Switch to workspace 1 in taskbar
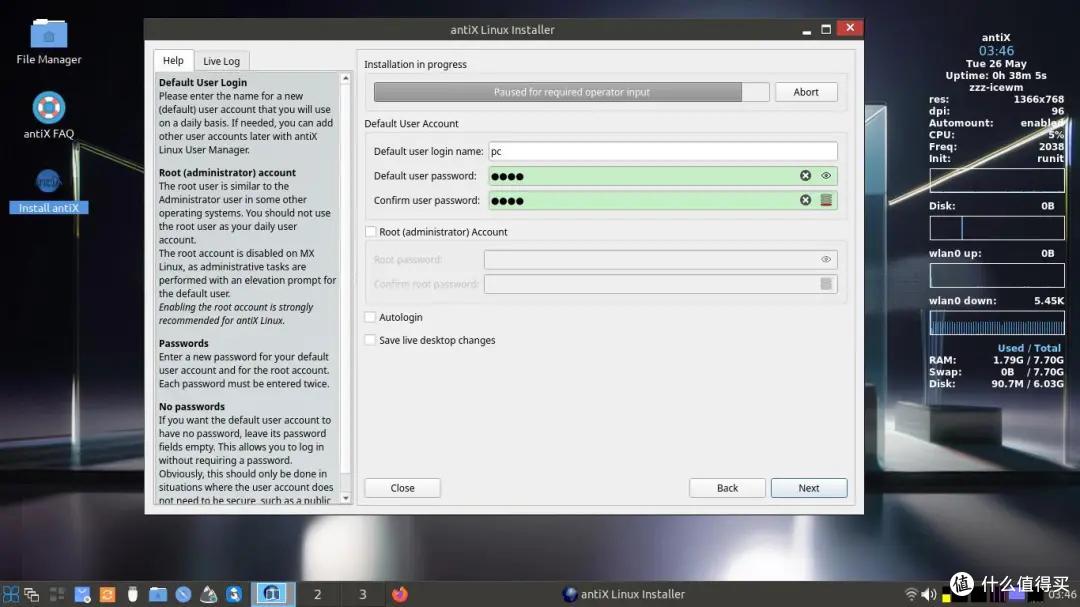The image size is (1080, 607). [272, 594]
